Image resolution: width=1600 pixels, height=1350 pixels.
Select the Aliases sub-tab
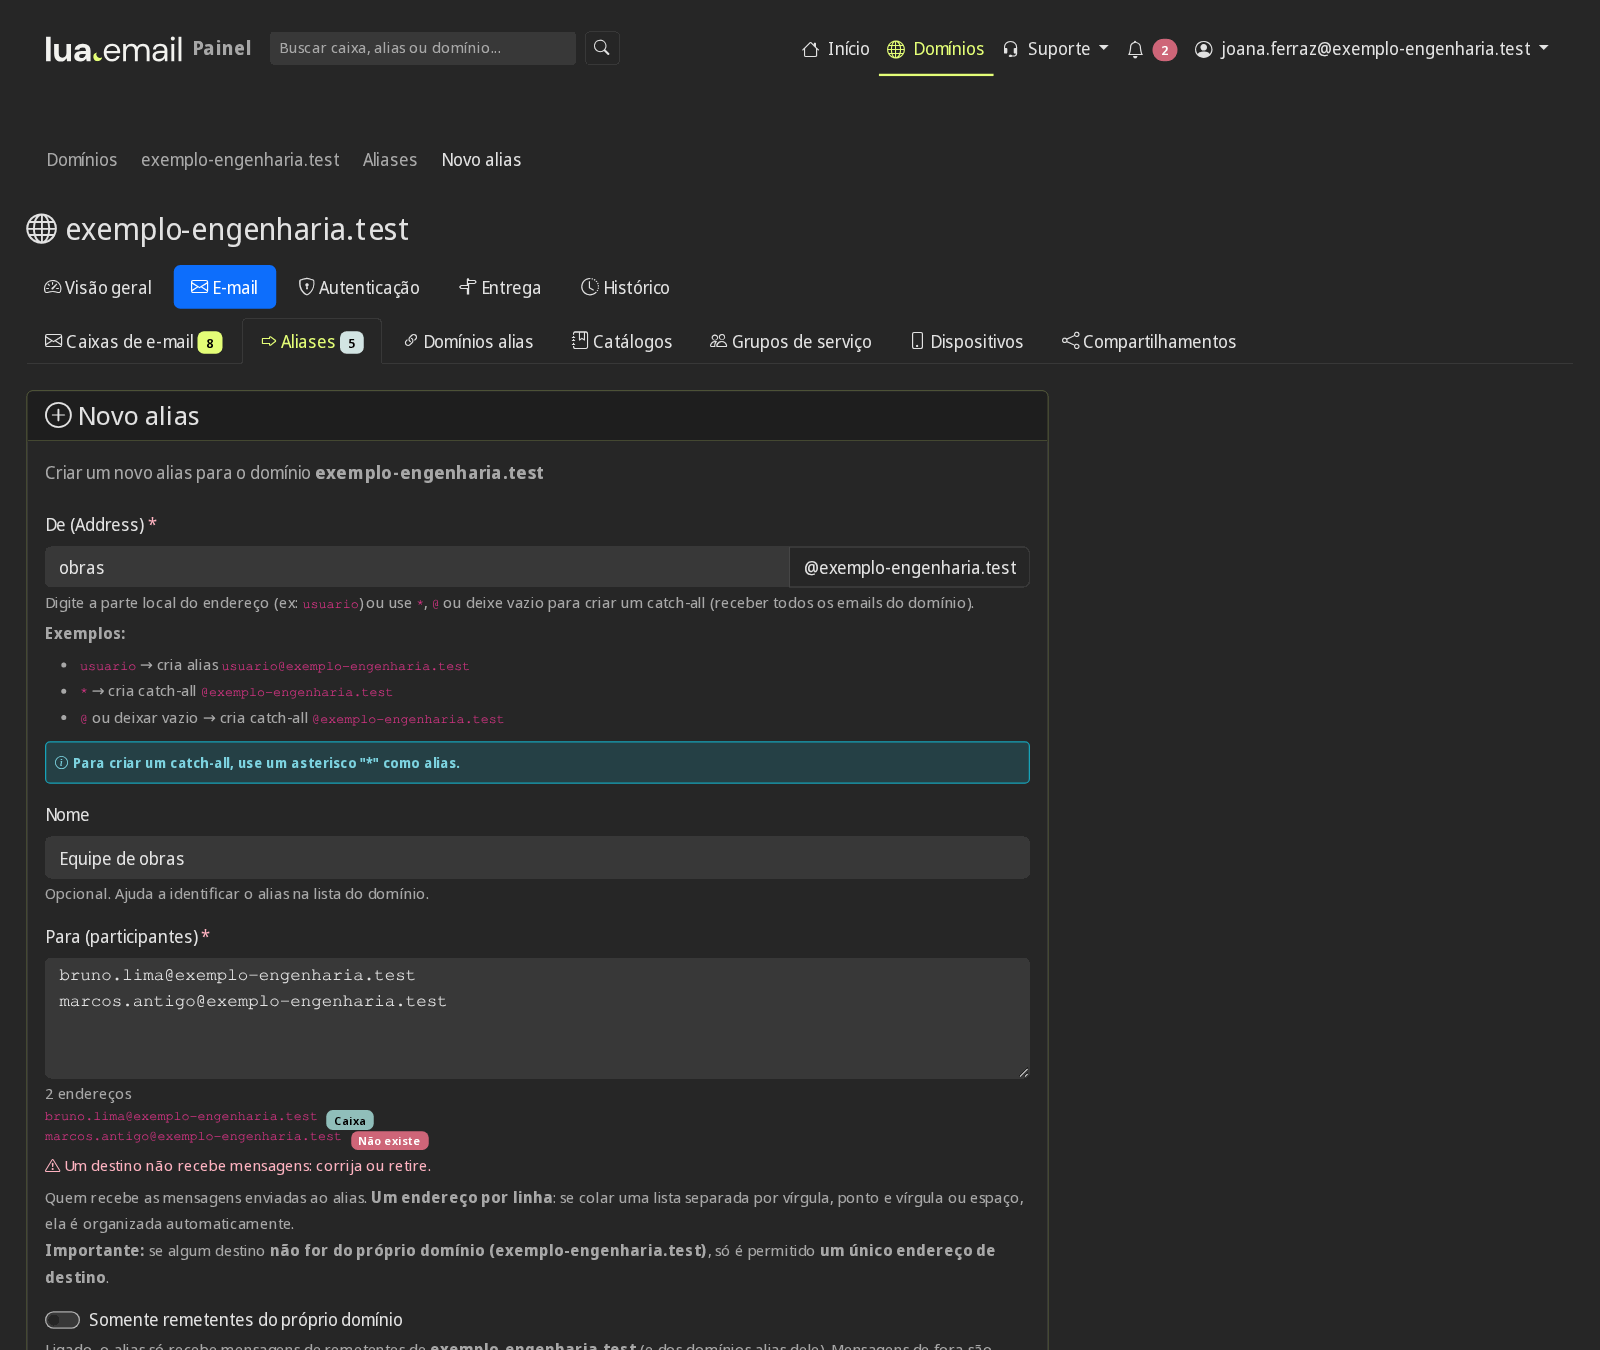312,342
